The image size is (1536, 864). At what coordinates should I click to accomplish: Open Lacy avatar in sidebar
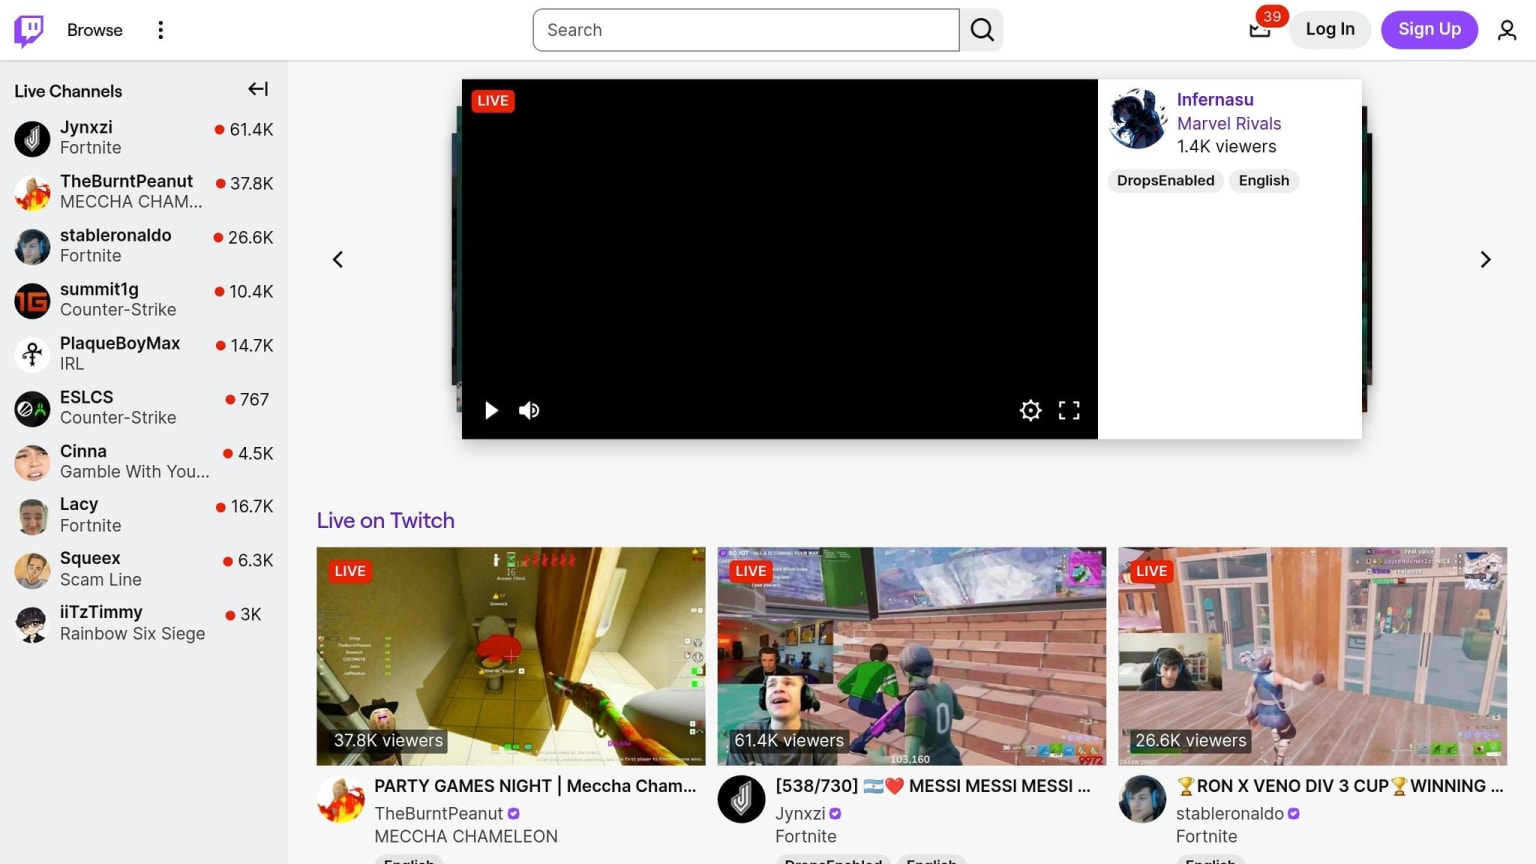pyautogui.click(x=32, y=516)
